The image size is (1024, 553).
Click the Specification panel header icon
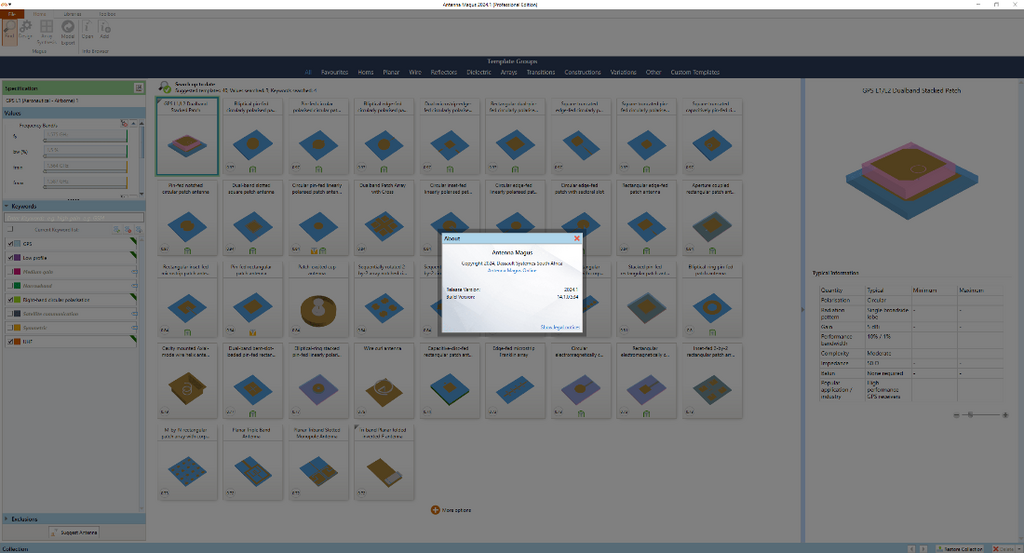[138, 87]
